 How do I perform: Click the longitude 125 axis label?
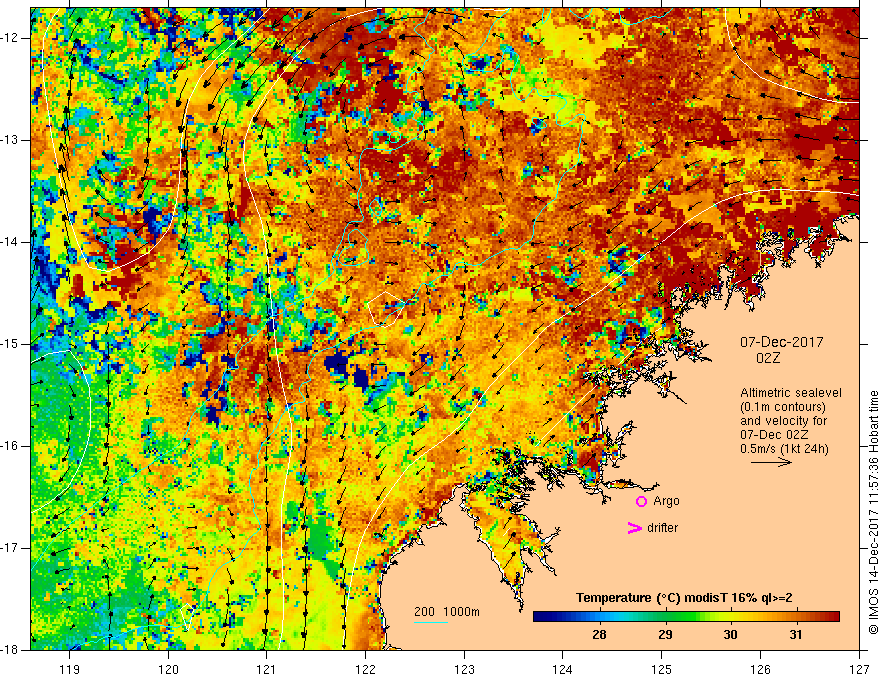pyautogui.click(x=662, y=669)
